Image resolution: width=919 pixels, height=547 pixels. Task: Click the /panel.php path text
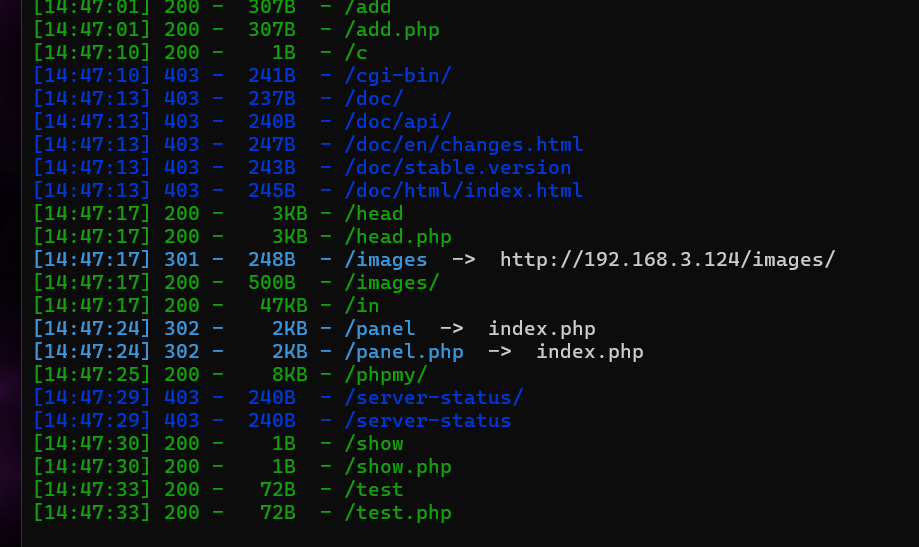(404, 352)
